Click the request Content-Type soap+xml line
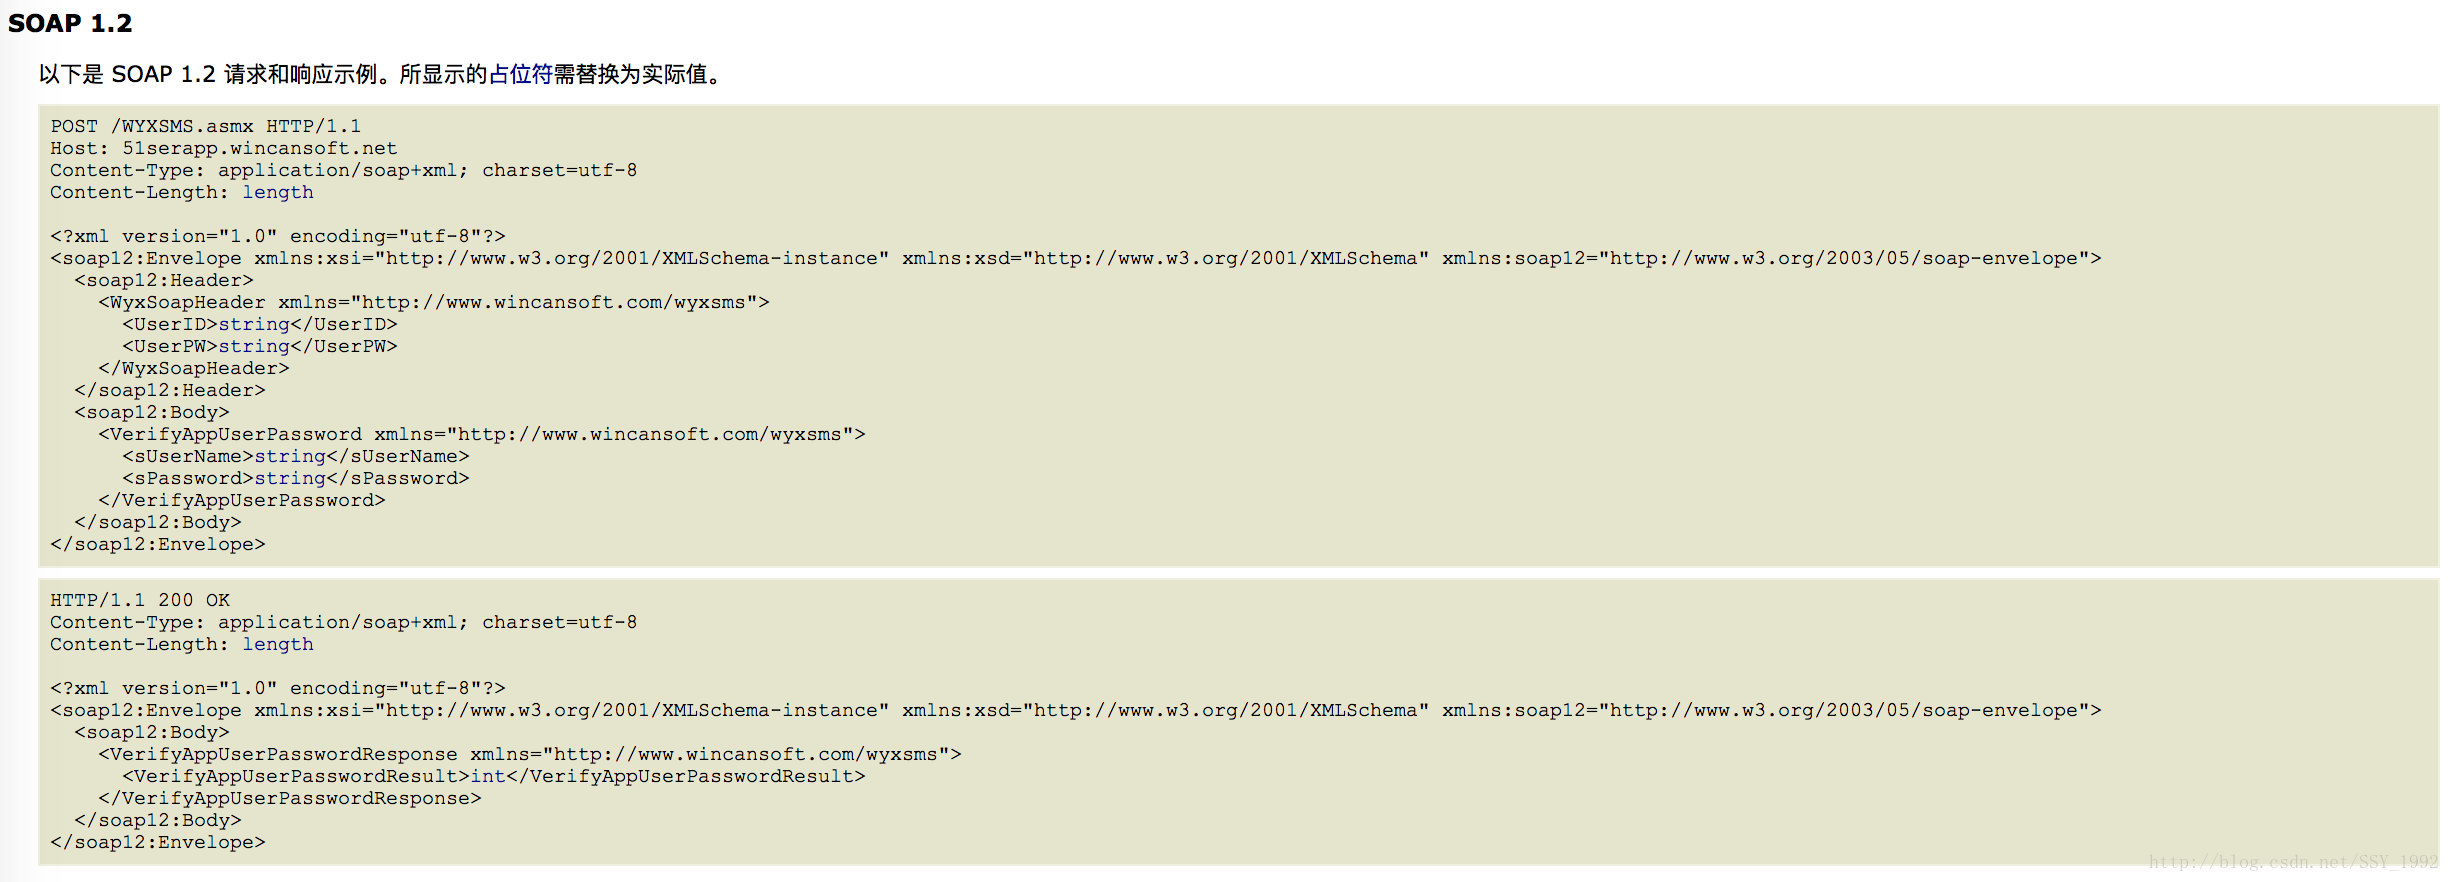 [x=344, y=170]
